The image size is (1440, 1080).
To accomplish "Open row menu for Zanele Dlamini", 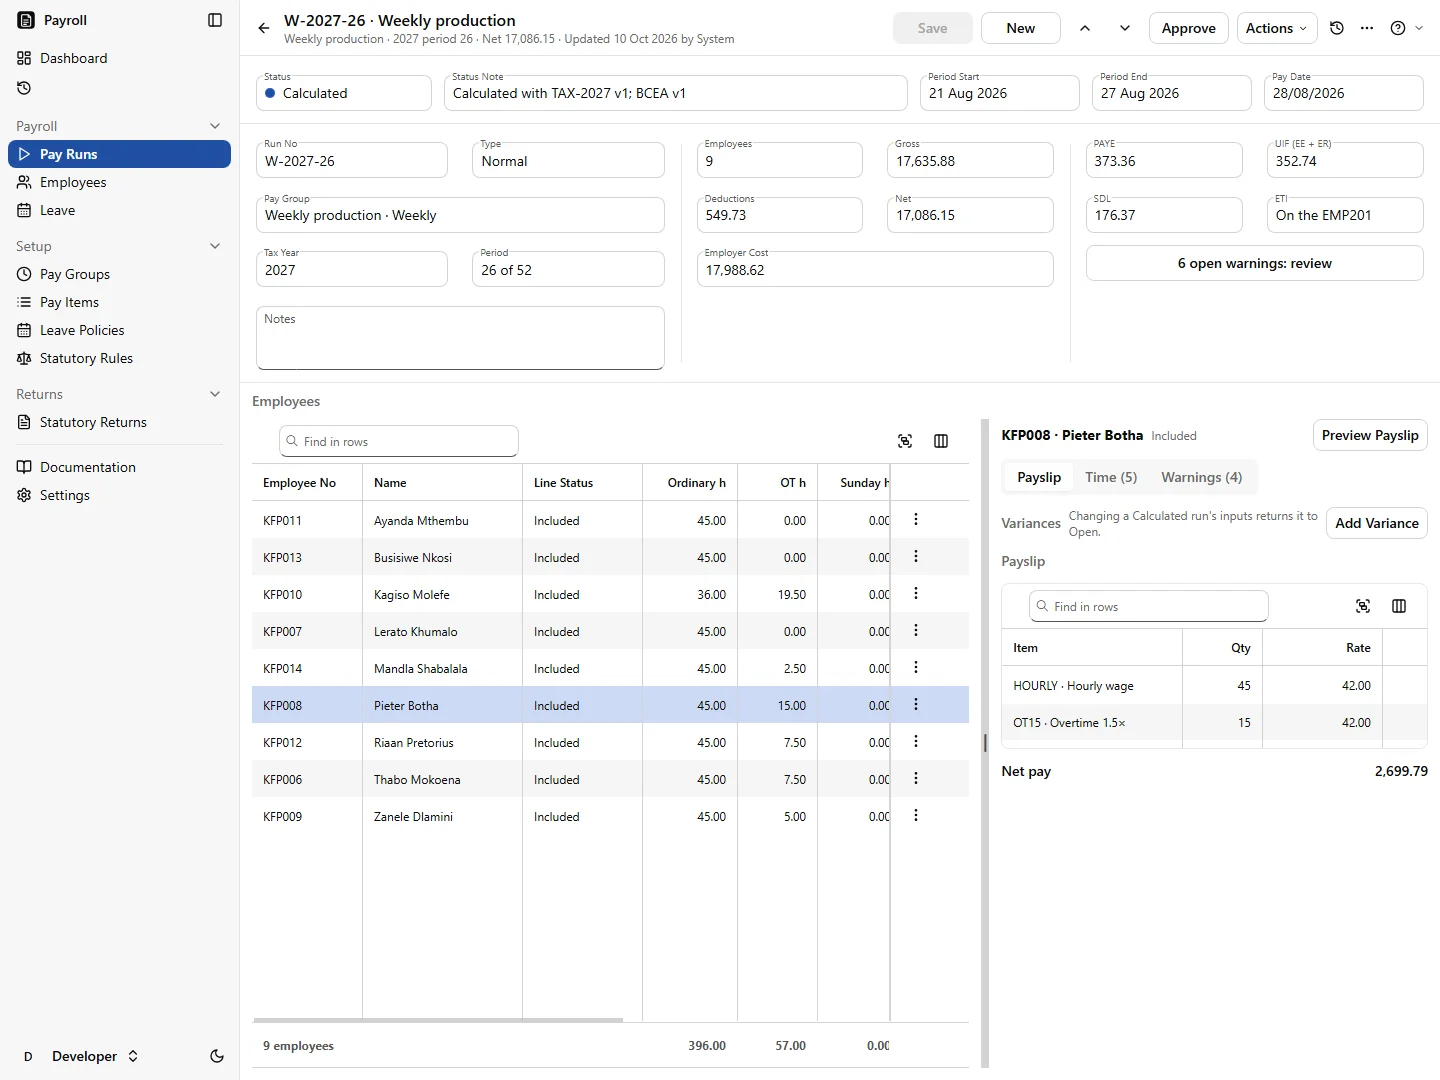I will tap(916, 815).
